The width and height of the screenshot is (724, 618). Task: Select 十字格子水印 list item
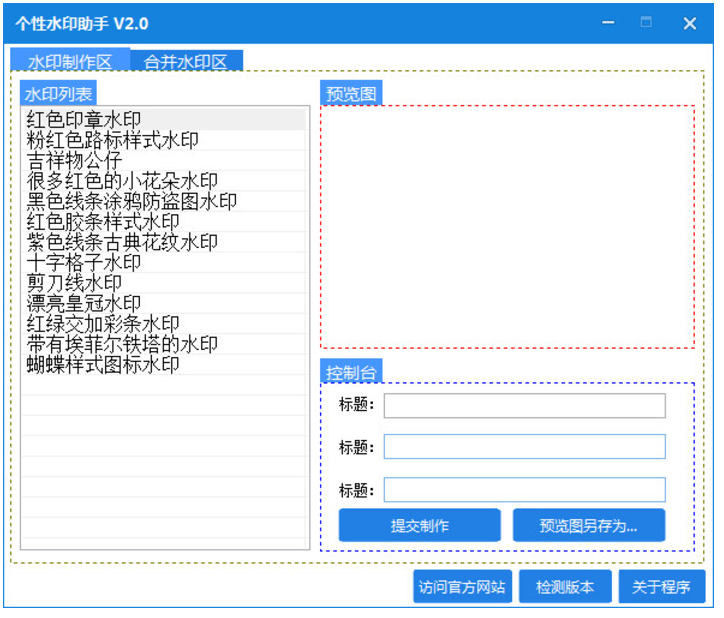(84, 262)
